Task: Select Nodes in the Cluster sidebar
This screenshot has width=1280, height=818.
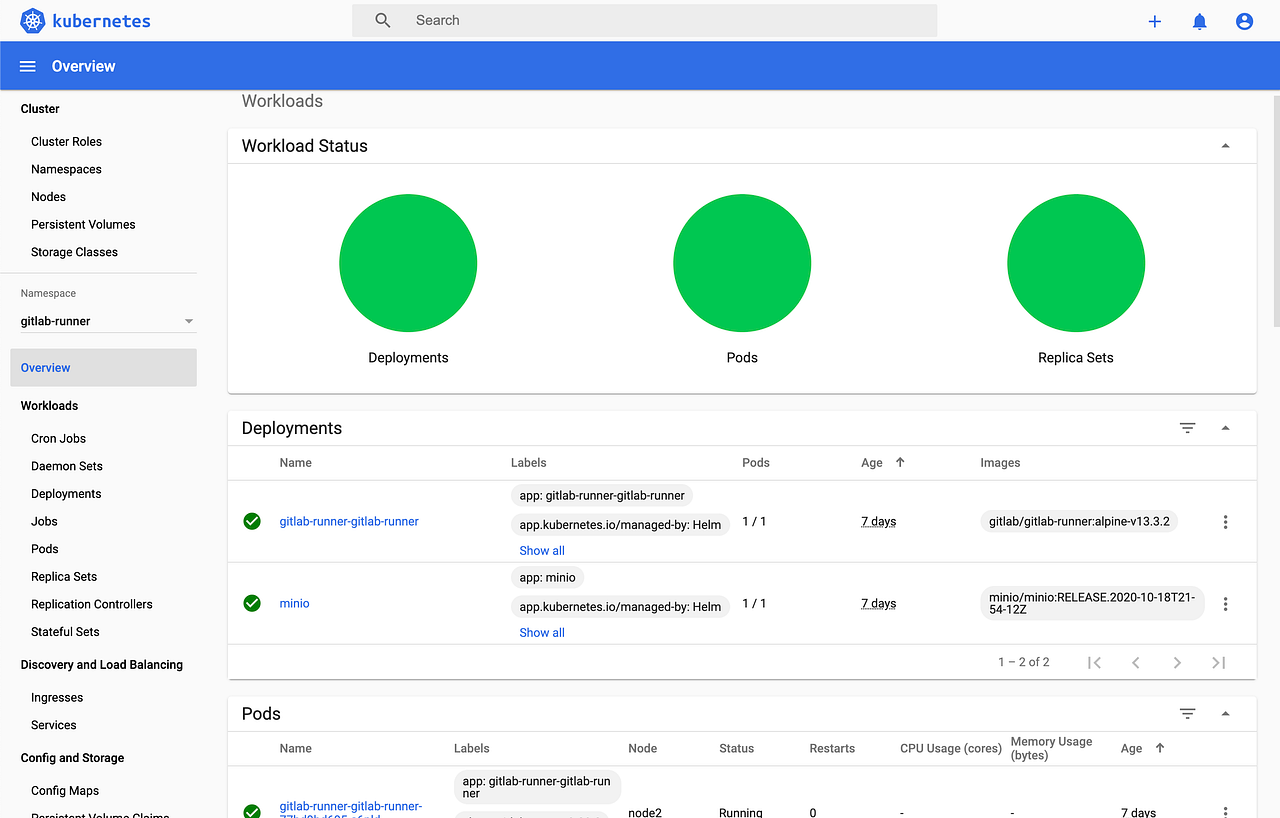Action: point(48,196)
